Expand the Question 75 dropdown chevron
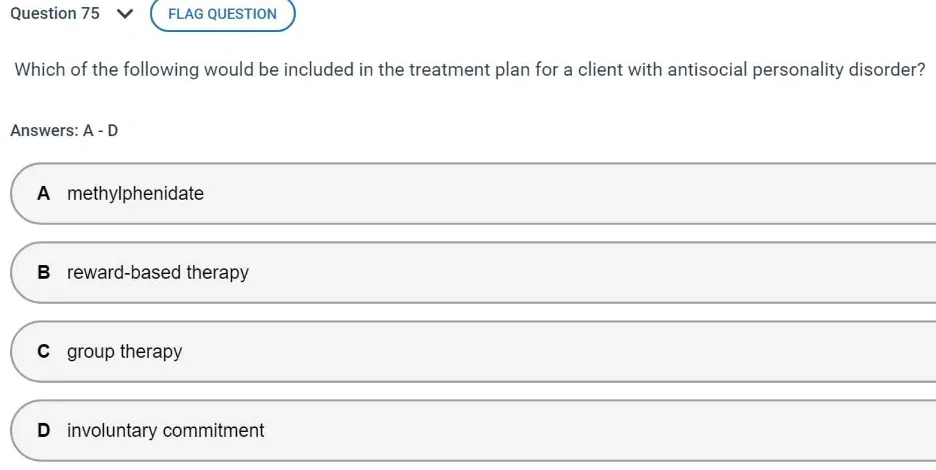Screen dimensions: 936x470 coord(124,14)
